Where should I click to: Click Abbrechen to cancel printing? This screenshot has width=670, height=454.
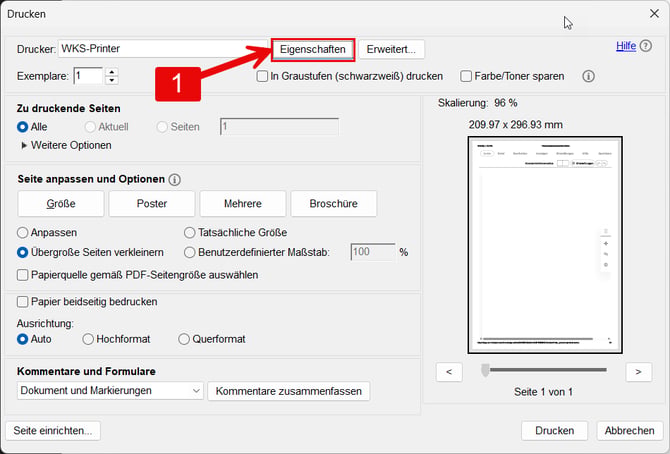point(629,430)
